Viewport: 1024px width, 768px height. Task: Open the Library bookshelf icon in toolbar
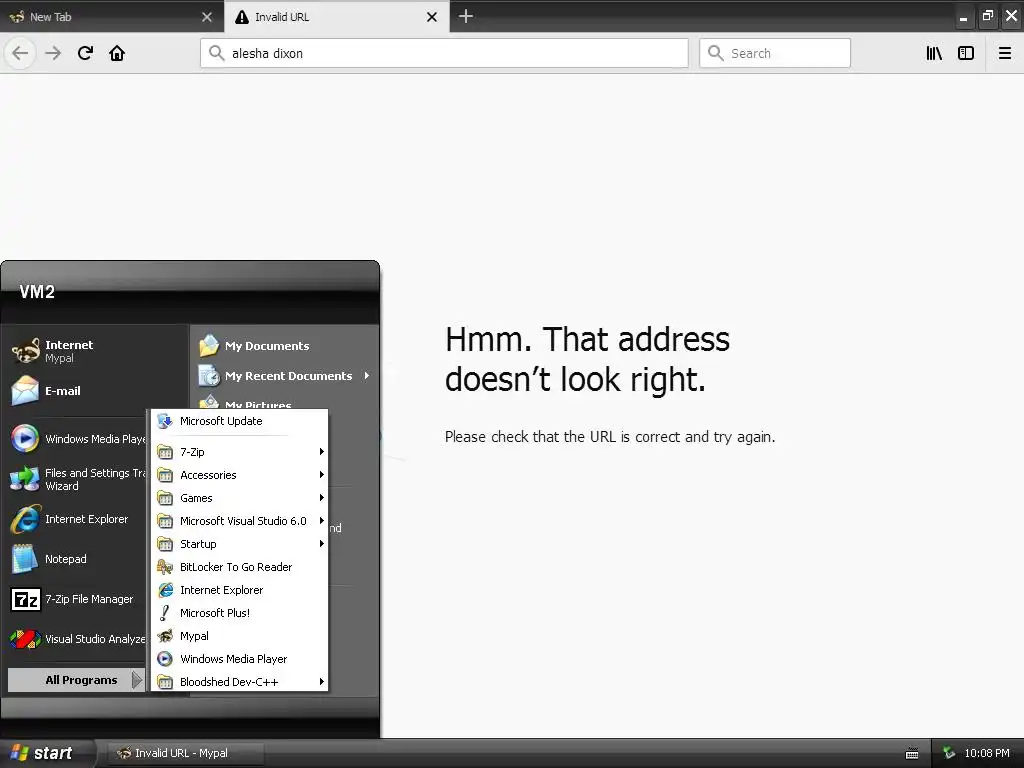(934, 53)
